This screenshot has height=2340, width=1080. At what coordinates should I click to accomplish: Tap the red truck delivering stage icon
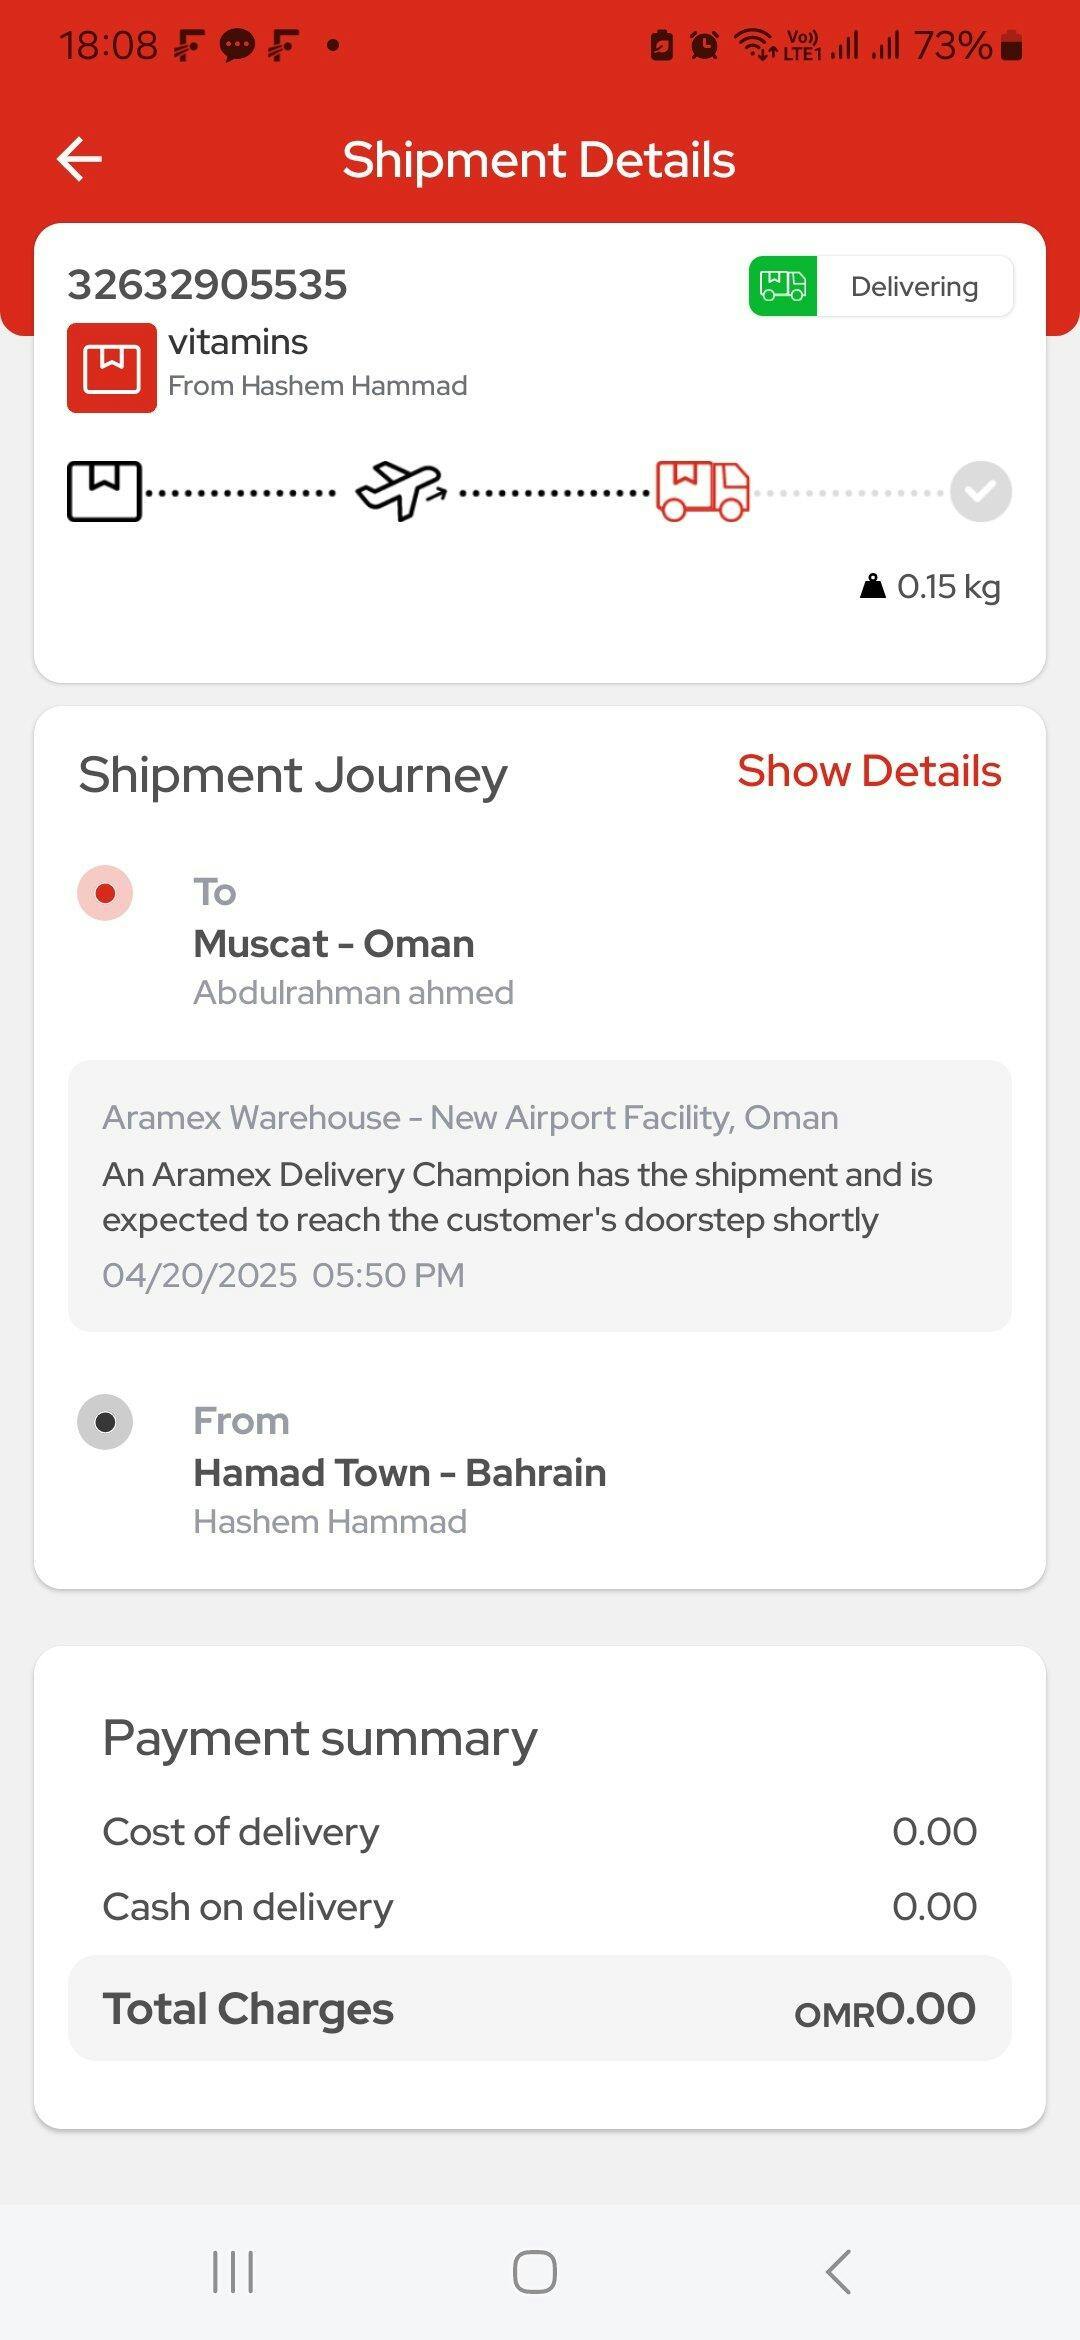coord(702,491)
